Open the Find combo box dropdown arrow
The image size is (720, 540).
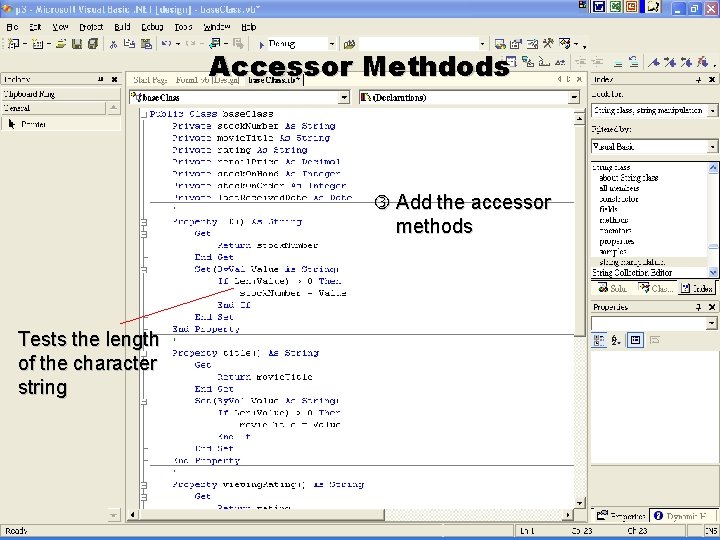click(x=482, y=44)
